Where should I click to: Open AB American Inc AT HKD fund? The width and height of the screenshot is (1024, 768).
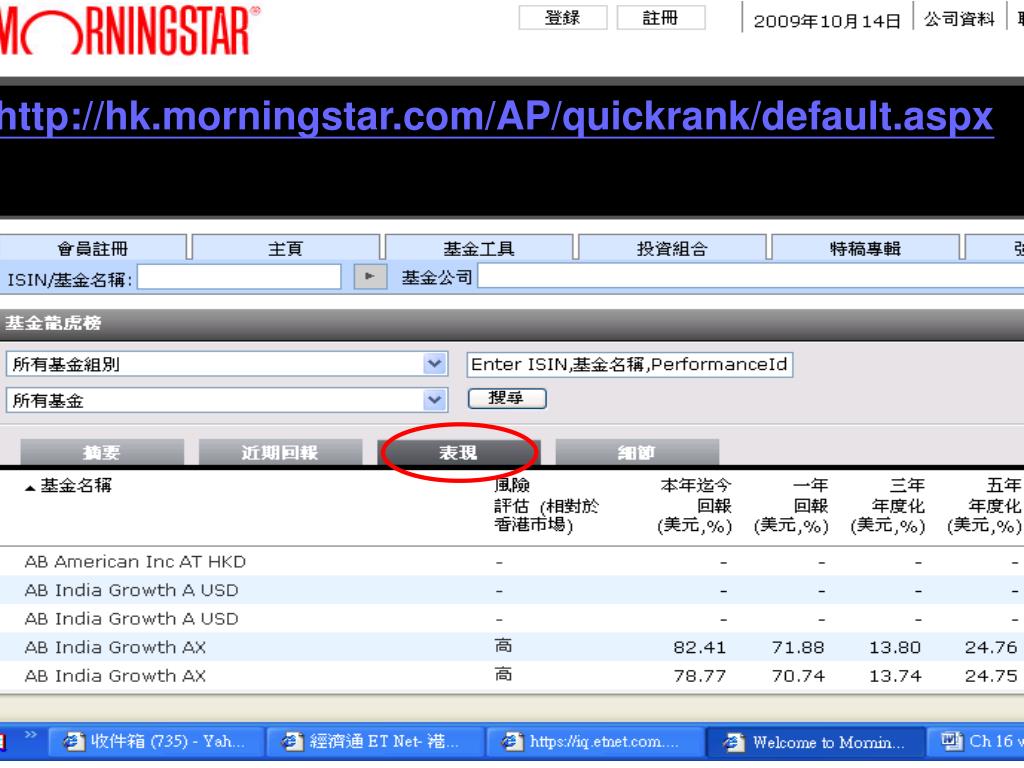tap(135, 562)
